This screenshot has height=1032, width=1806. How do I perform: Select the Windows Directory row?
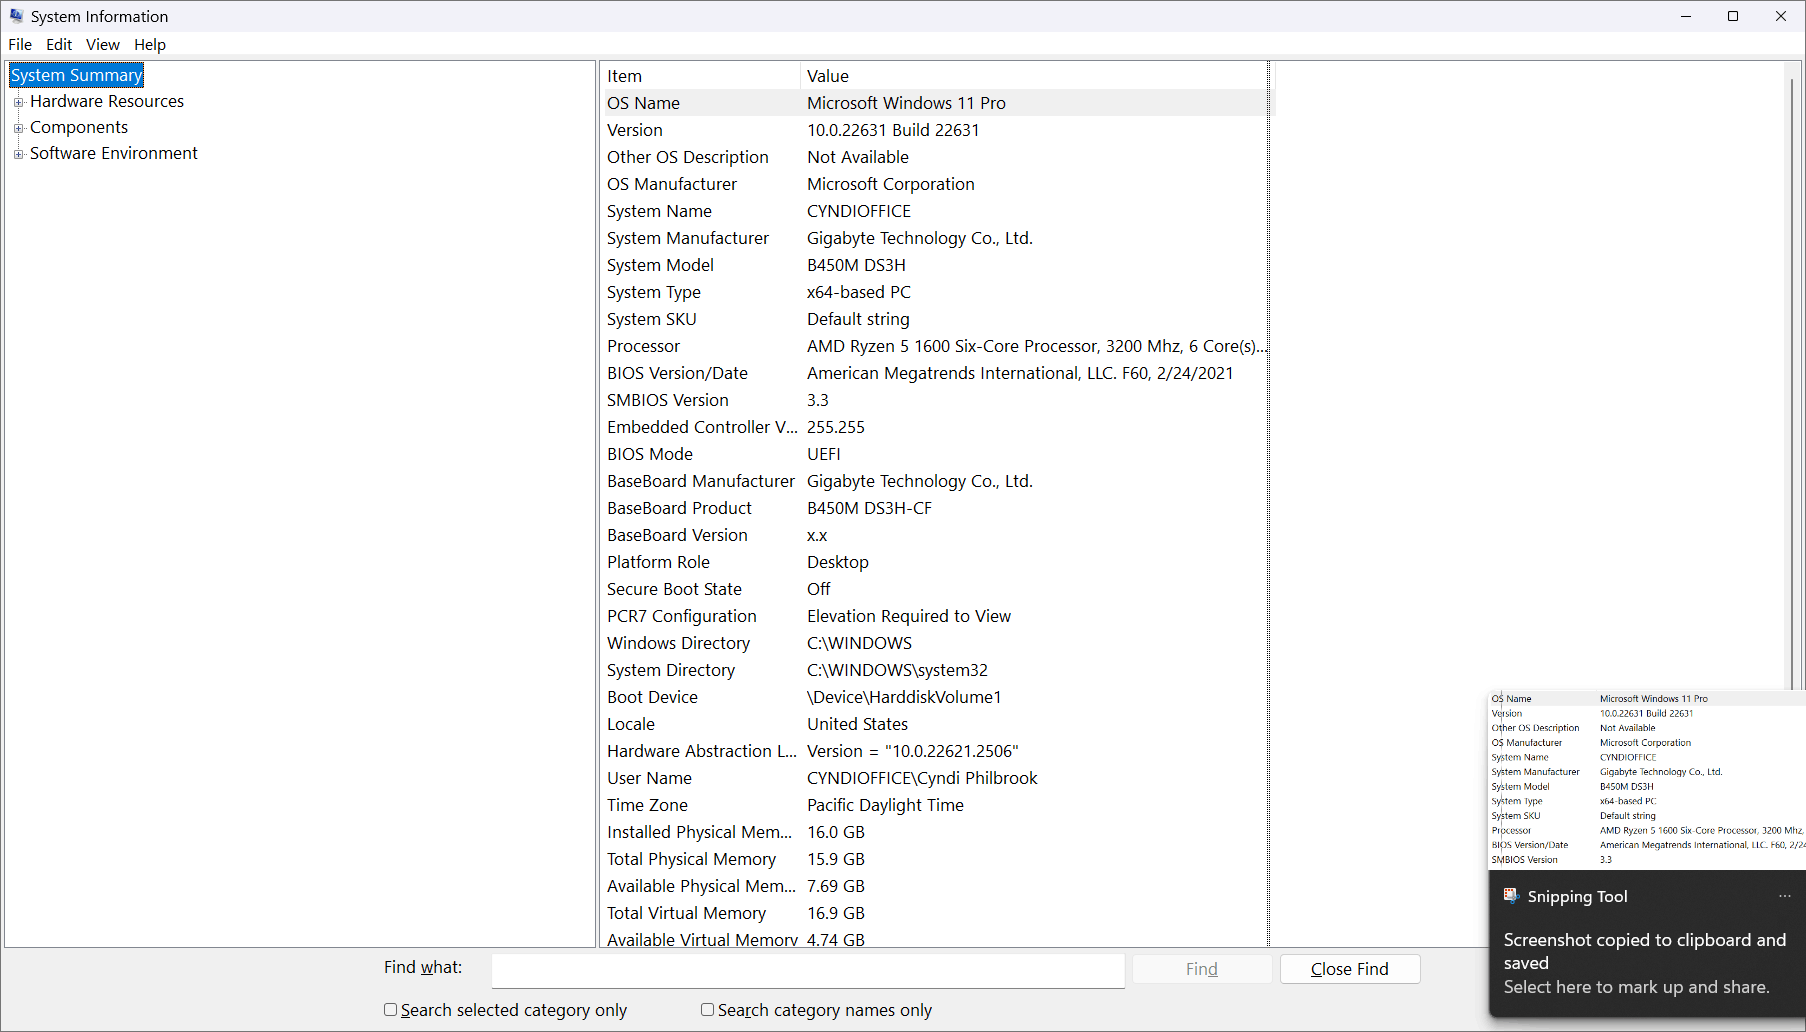[x=935, y=643]
